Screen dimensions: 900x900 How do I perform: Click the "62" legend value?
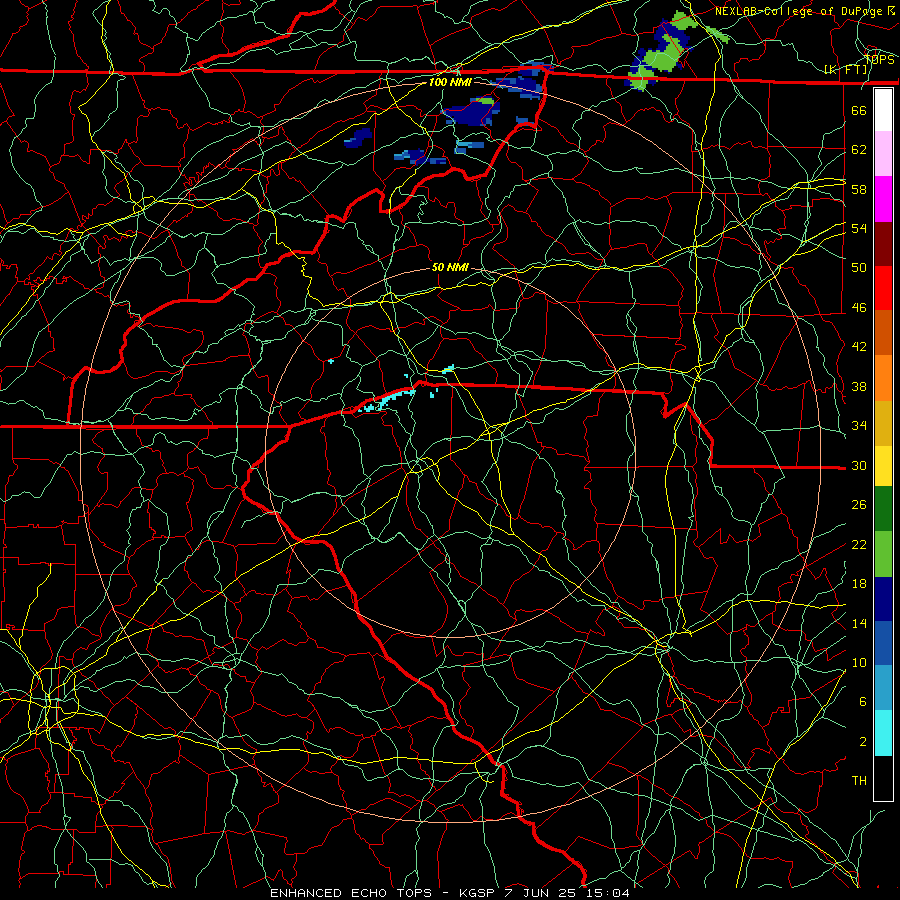(859, 150)
